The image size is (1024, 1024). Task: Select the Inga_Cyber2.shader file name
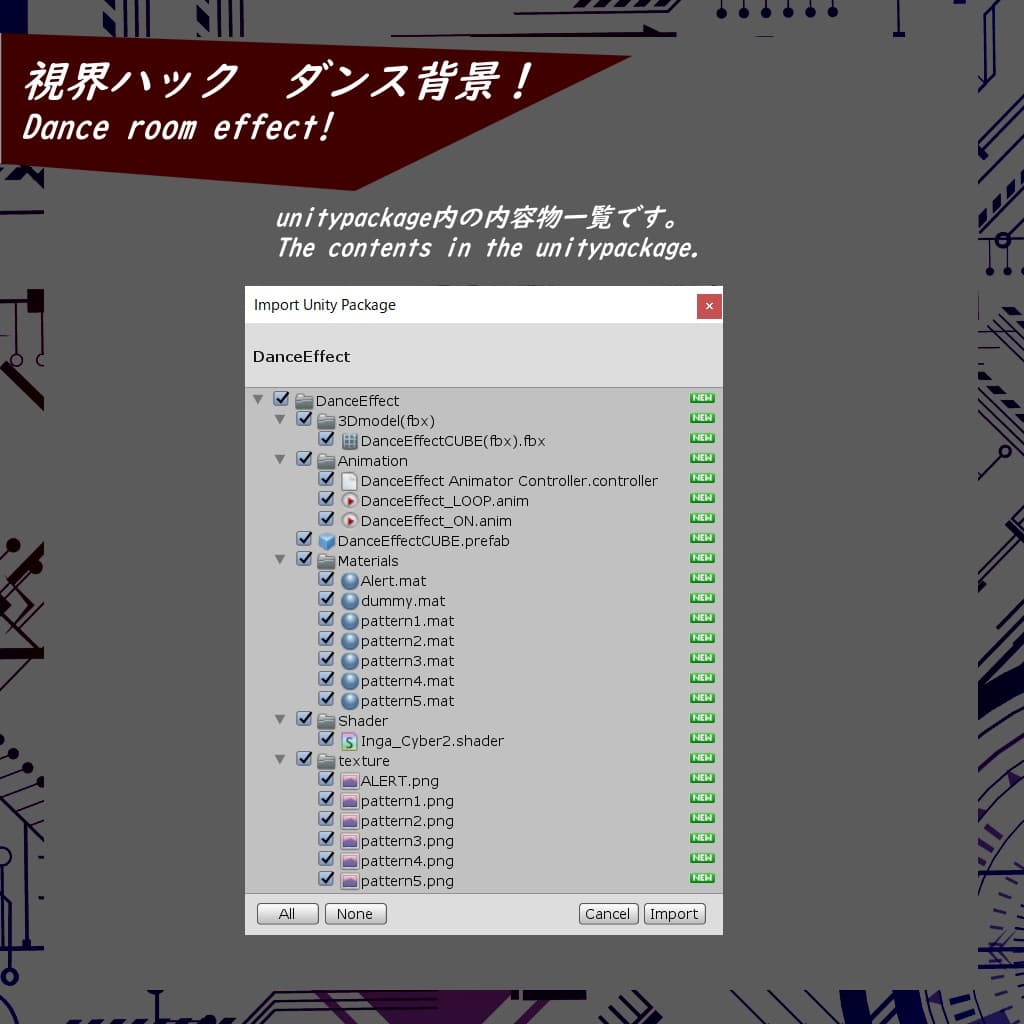click(432, 741)
